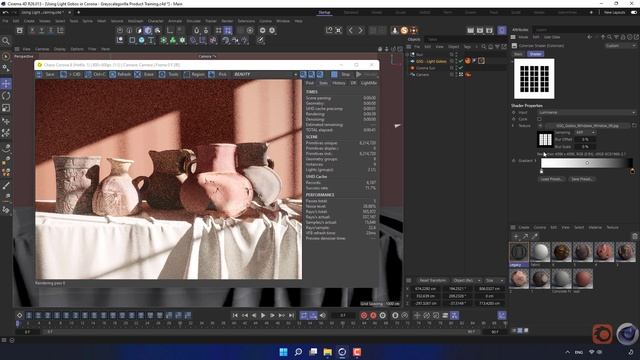Click Blur Offset value field
The width and height of the screenshot is (640, 360).
(x=585, y=140)
